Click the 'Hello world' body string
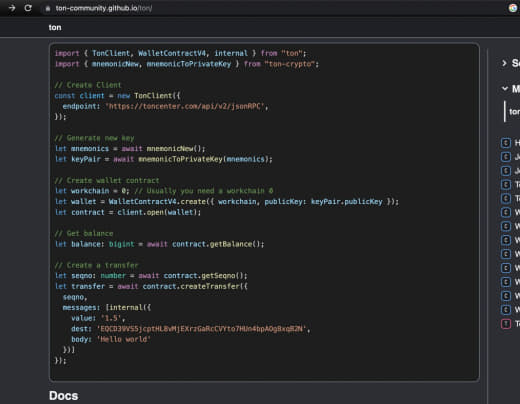This screenshot has height=404, width=520. (x=124, y=339)
